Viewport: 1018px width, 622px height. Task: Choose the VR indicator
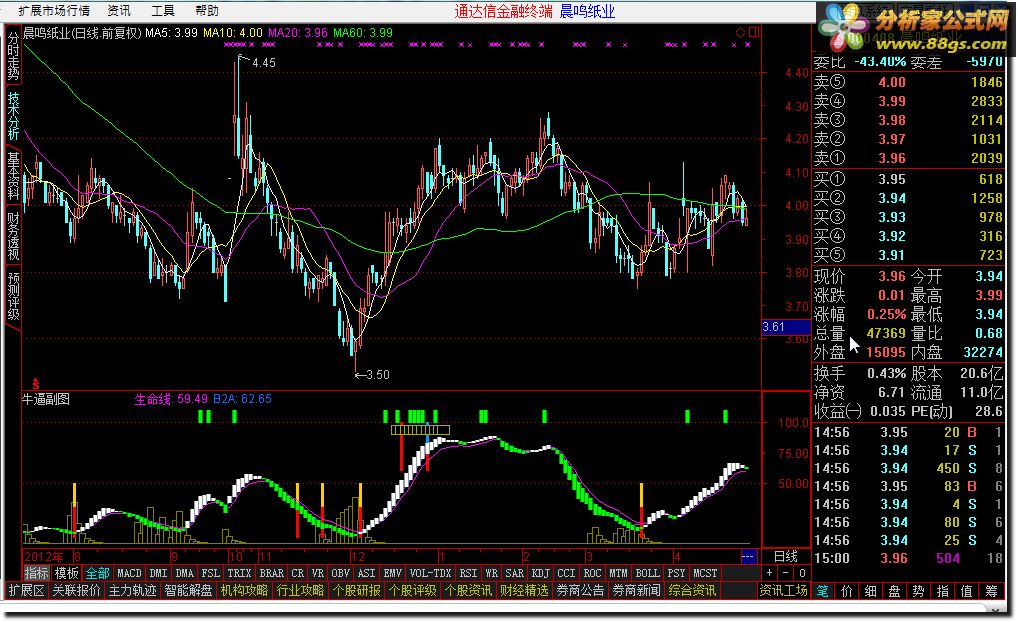pos(317,573)
